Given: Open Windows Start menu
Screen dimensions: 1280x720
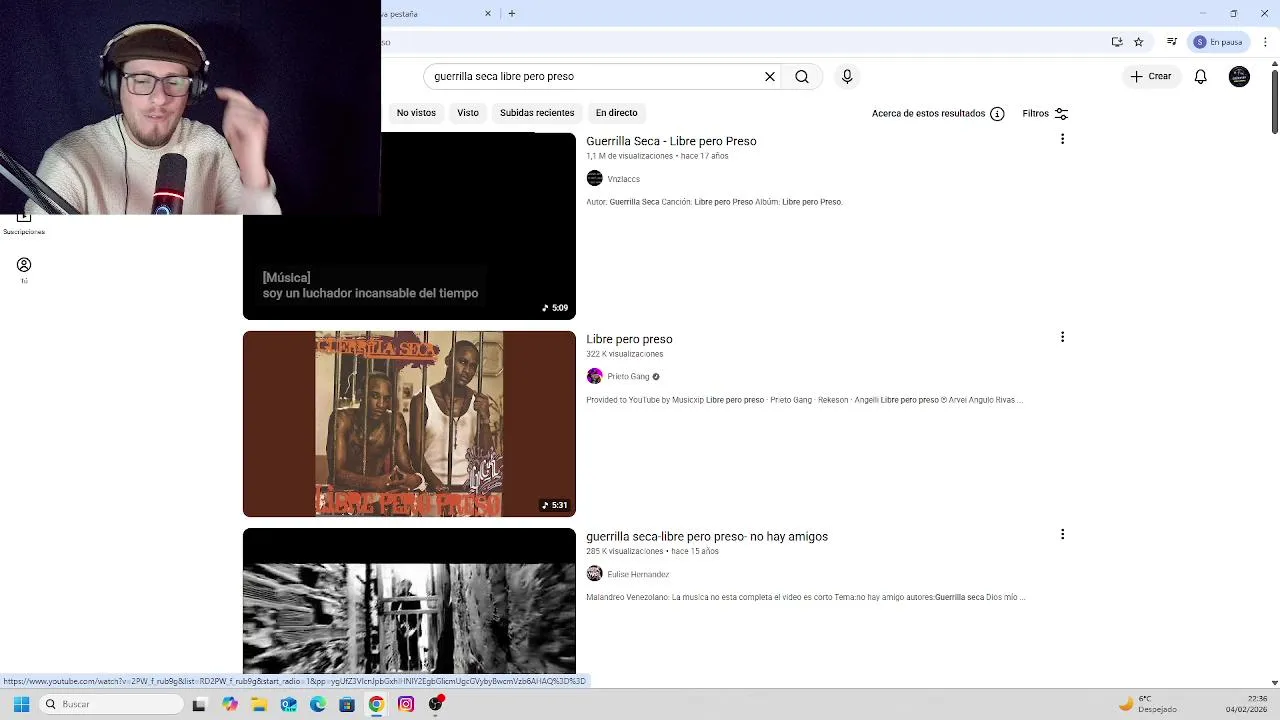Looking at the screenshot, I should coord(21,704).
